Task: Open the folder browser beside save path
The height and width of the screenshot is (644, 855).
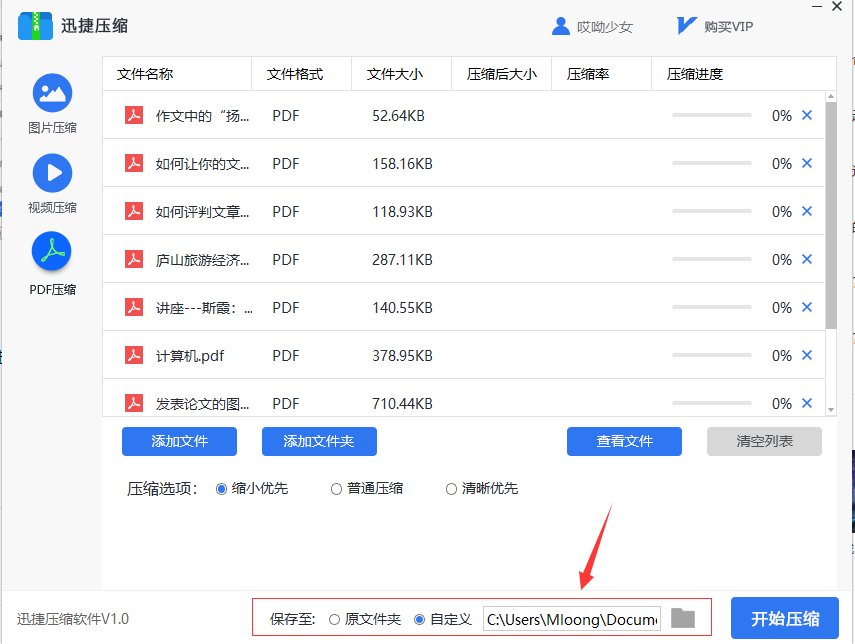Action: pos(683,618)
